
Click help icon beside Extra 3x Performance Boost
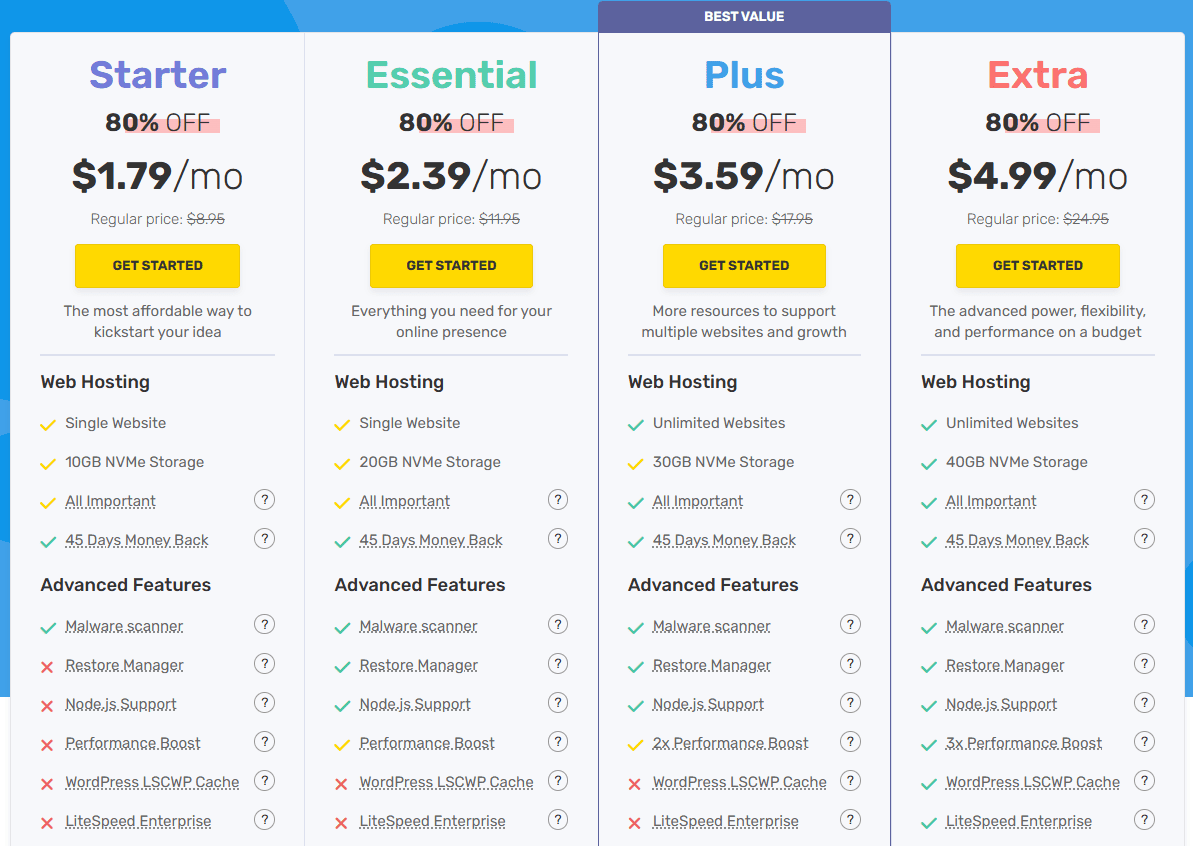[x=1144, y=742]
